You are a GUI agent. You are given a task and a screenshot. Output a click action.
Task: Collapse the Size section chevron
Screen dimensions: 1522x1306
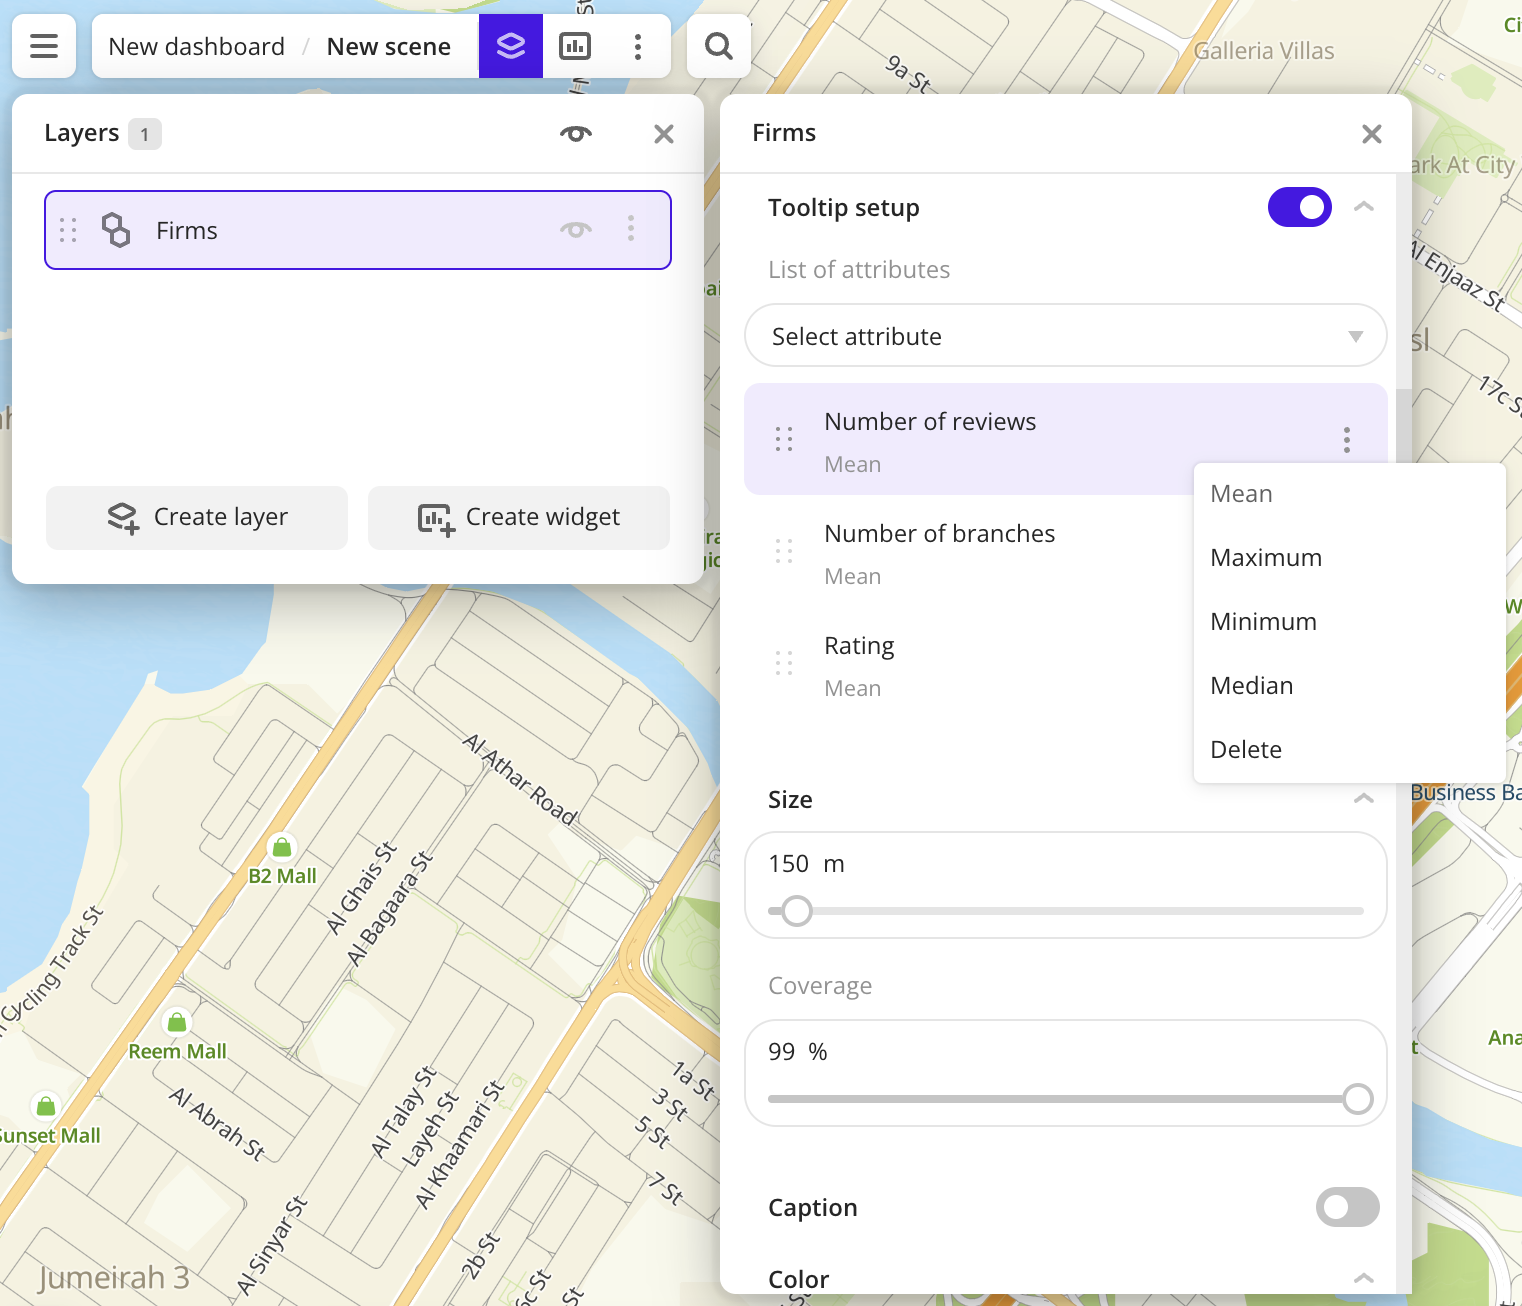pyautogui.click(x=1363, y=799)
